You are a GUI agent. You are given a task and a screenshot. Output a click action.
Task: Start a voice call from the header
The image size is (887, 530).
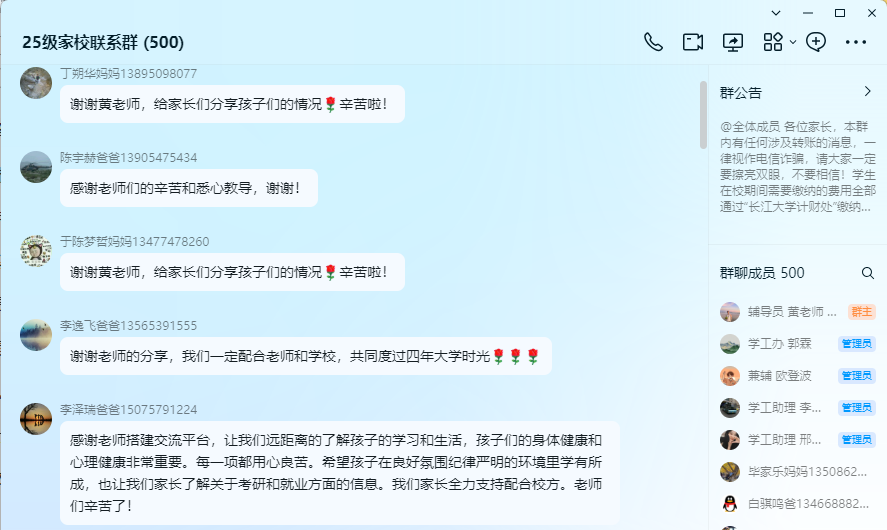coord(653,42)
